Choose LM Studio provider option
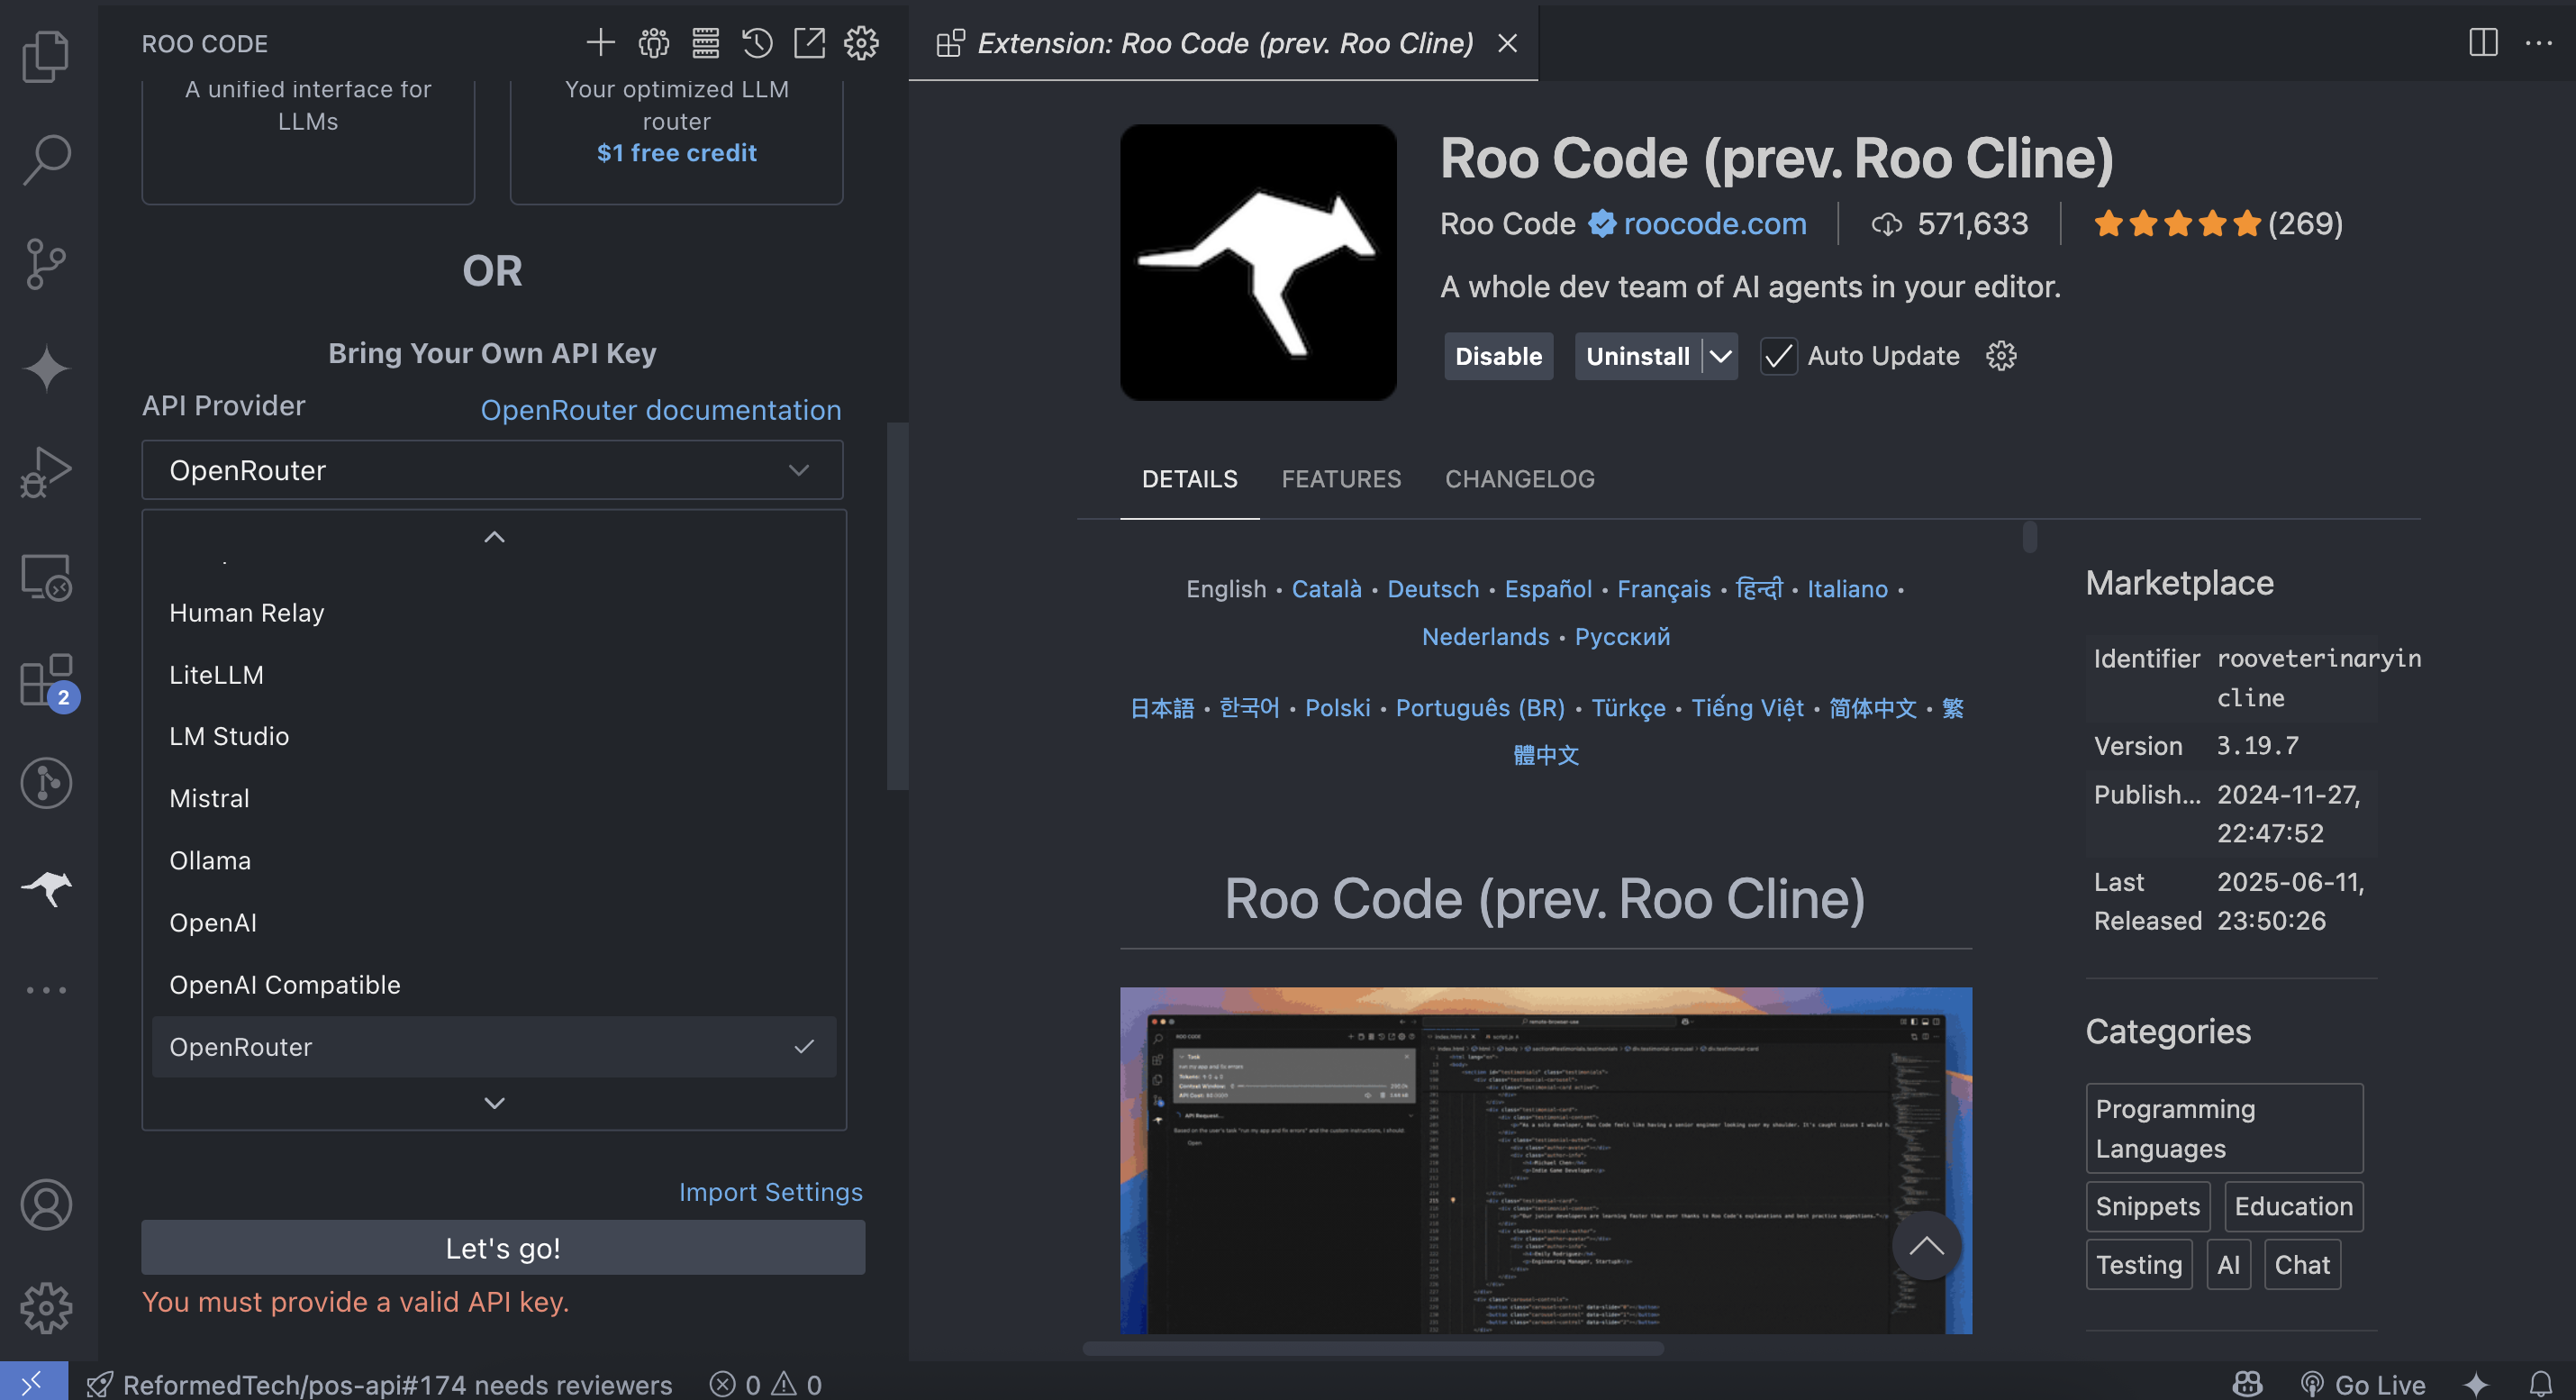The width and height of the screenshot is (2576, 1400). tap(494, 737)
